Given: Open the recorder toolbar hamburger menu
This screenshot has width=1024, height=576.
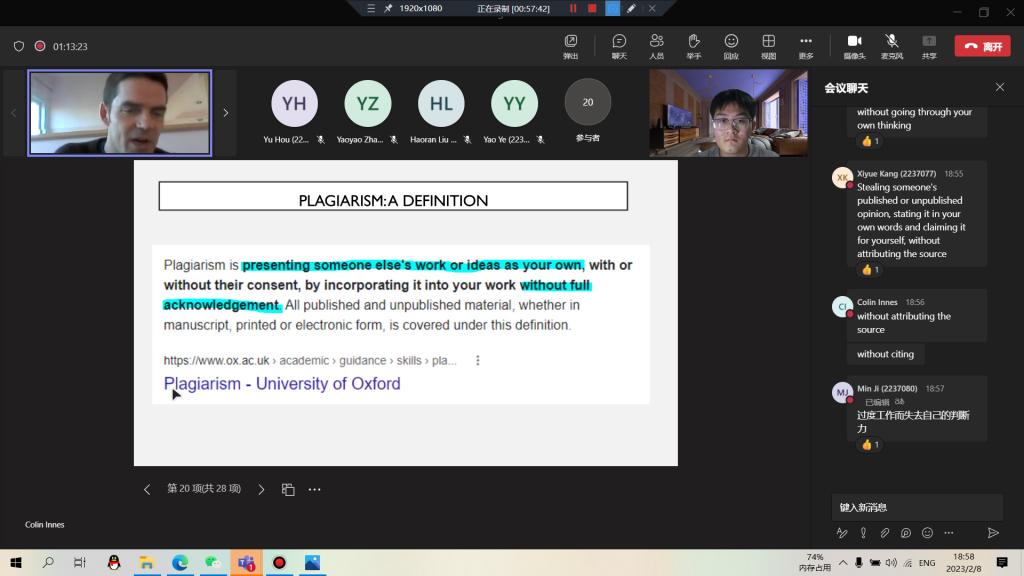Looking at the screenshot, I should tap(371, 8).
